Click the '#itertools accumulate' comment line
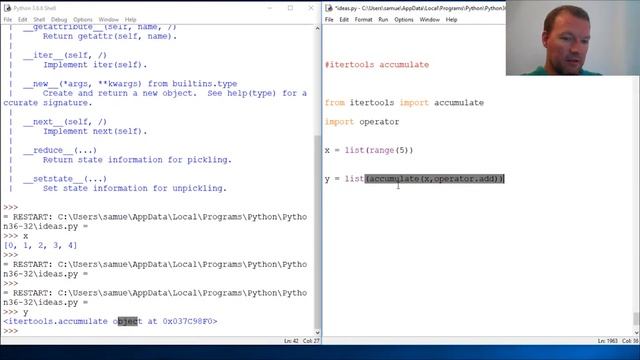Viewport: 640px width, 360px height. [377, 64]
